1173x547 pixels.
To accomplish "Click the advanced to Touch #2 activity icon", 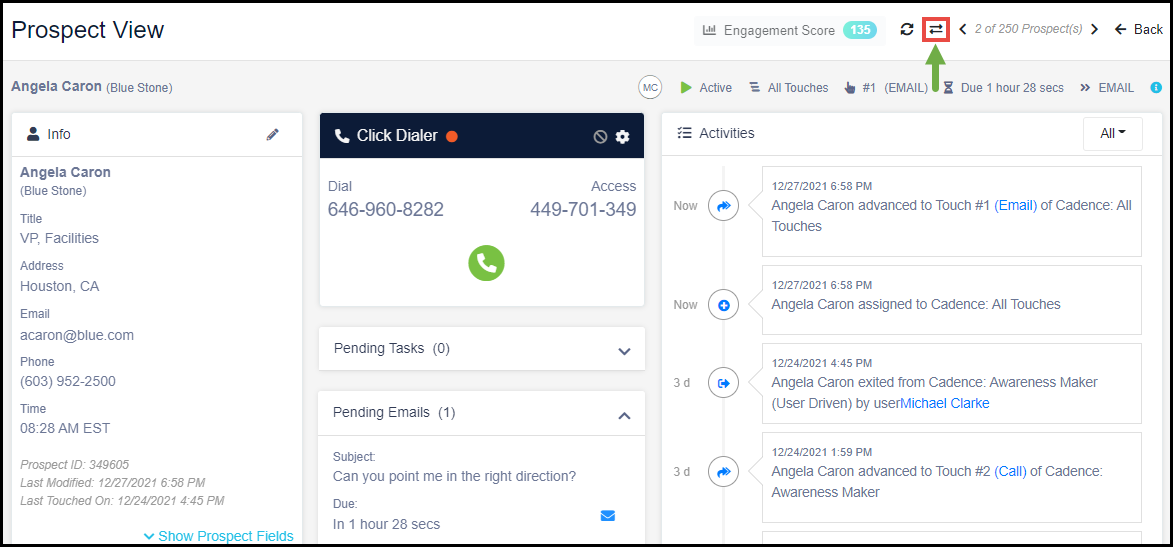I will pyautogui.click(x=723, y=471).
